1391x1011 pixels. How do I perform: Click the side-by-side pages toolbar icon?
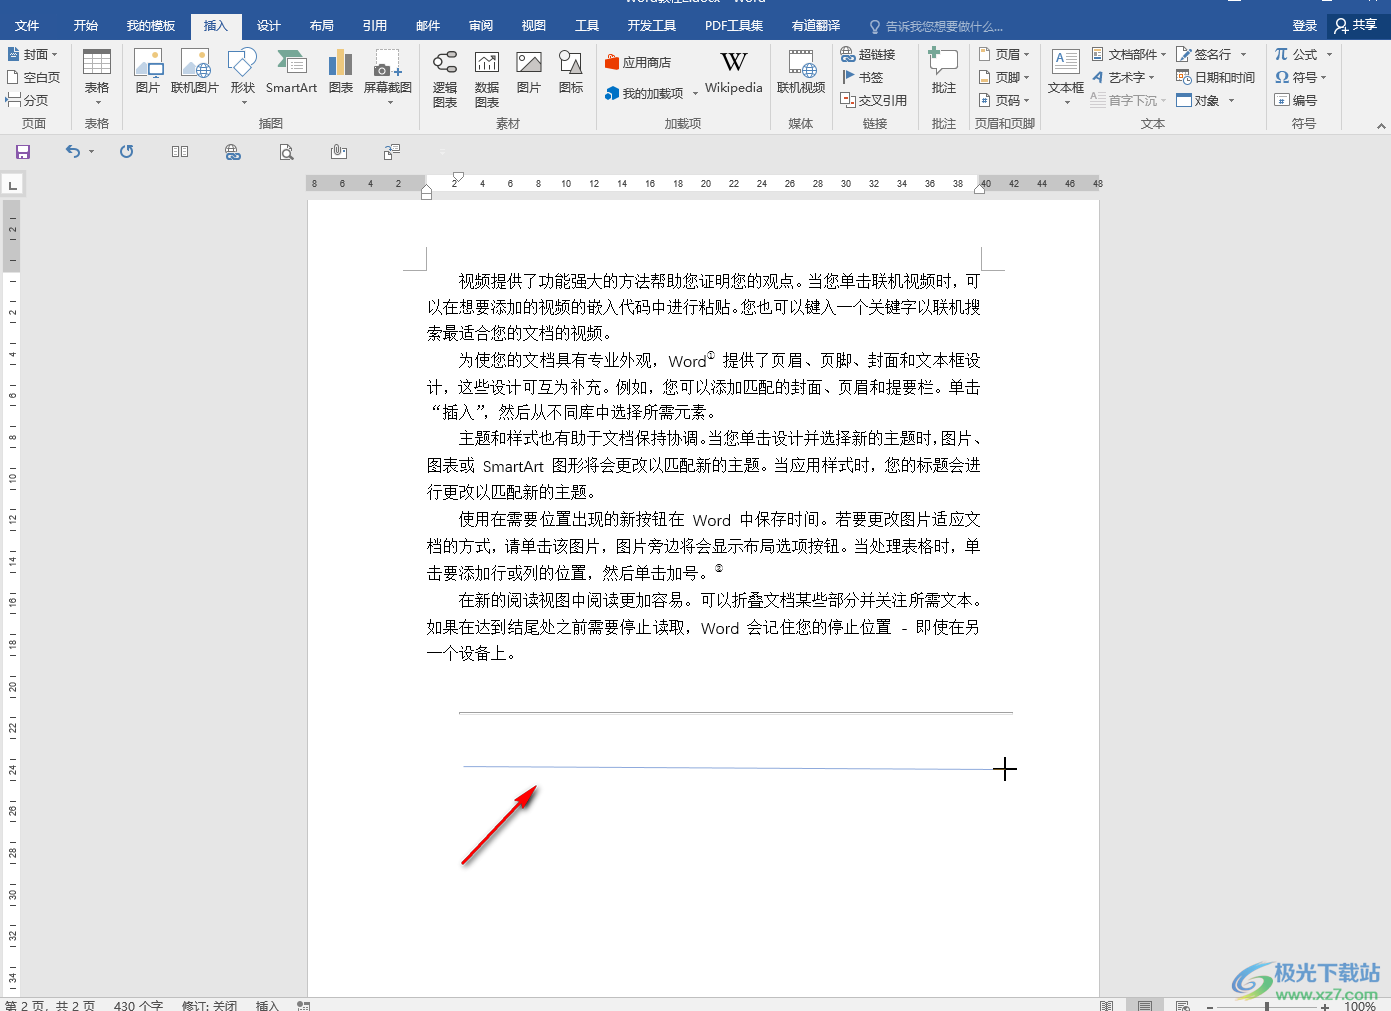tap(180, 152)
